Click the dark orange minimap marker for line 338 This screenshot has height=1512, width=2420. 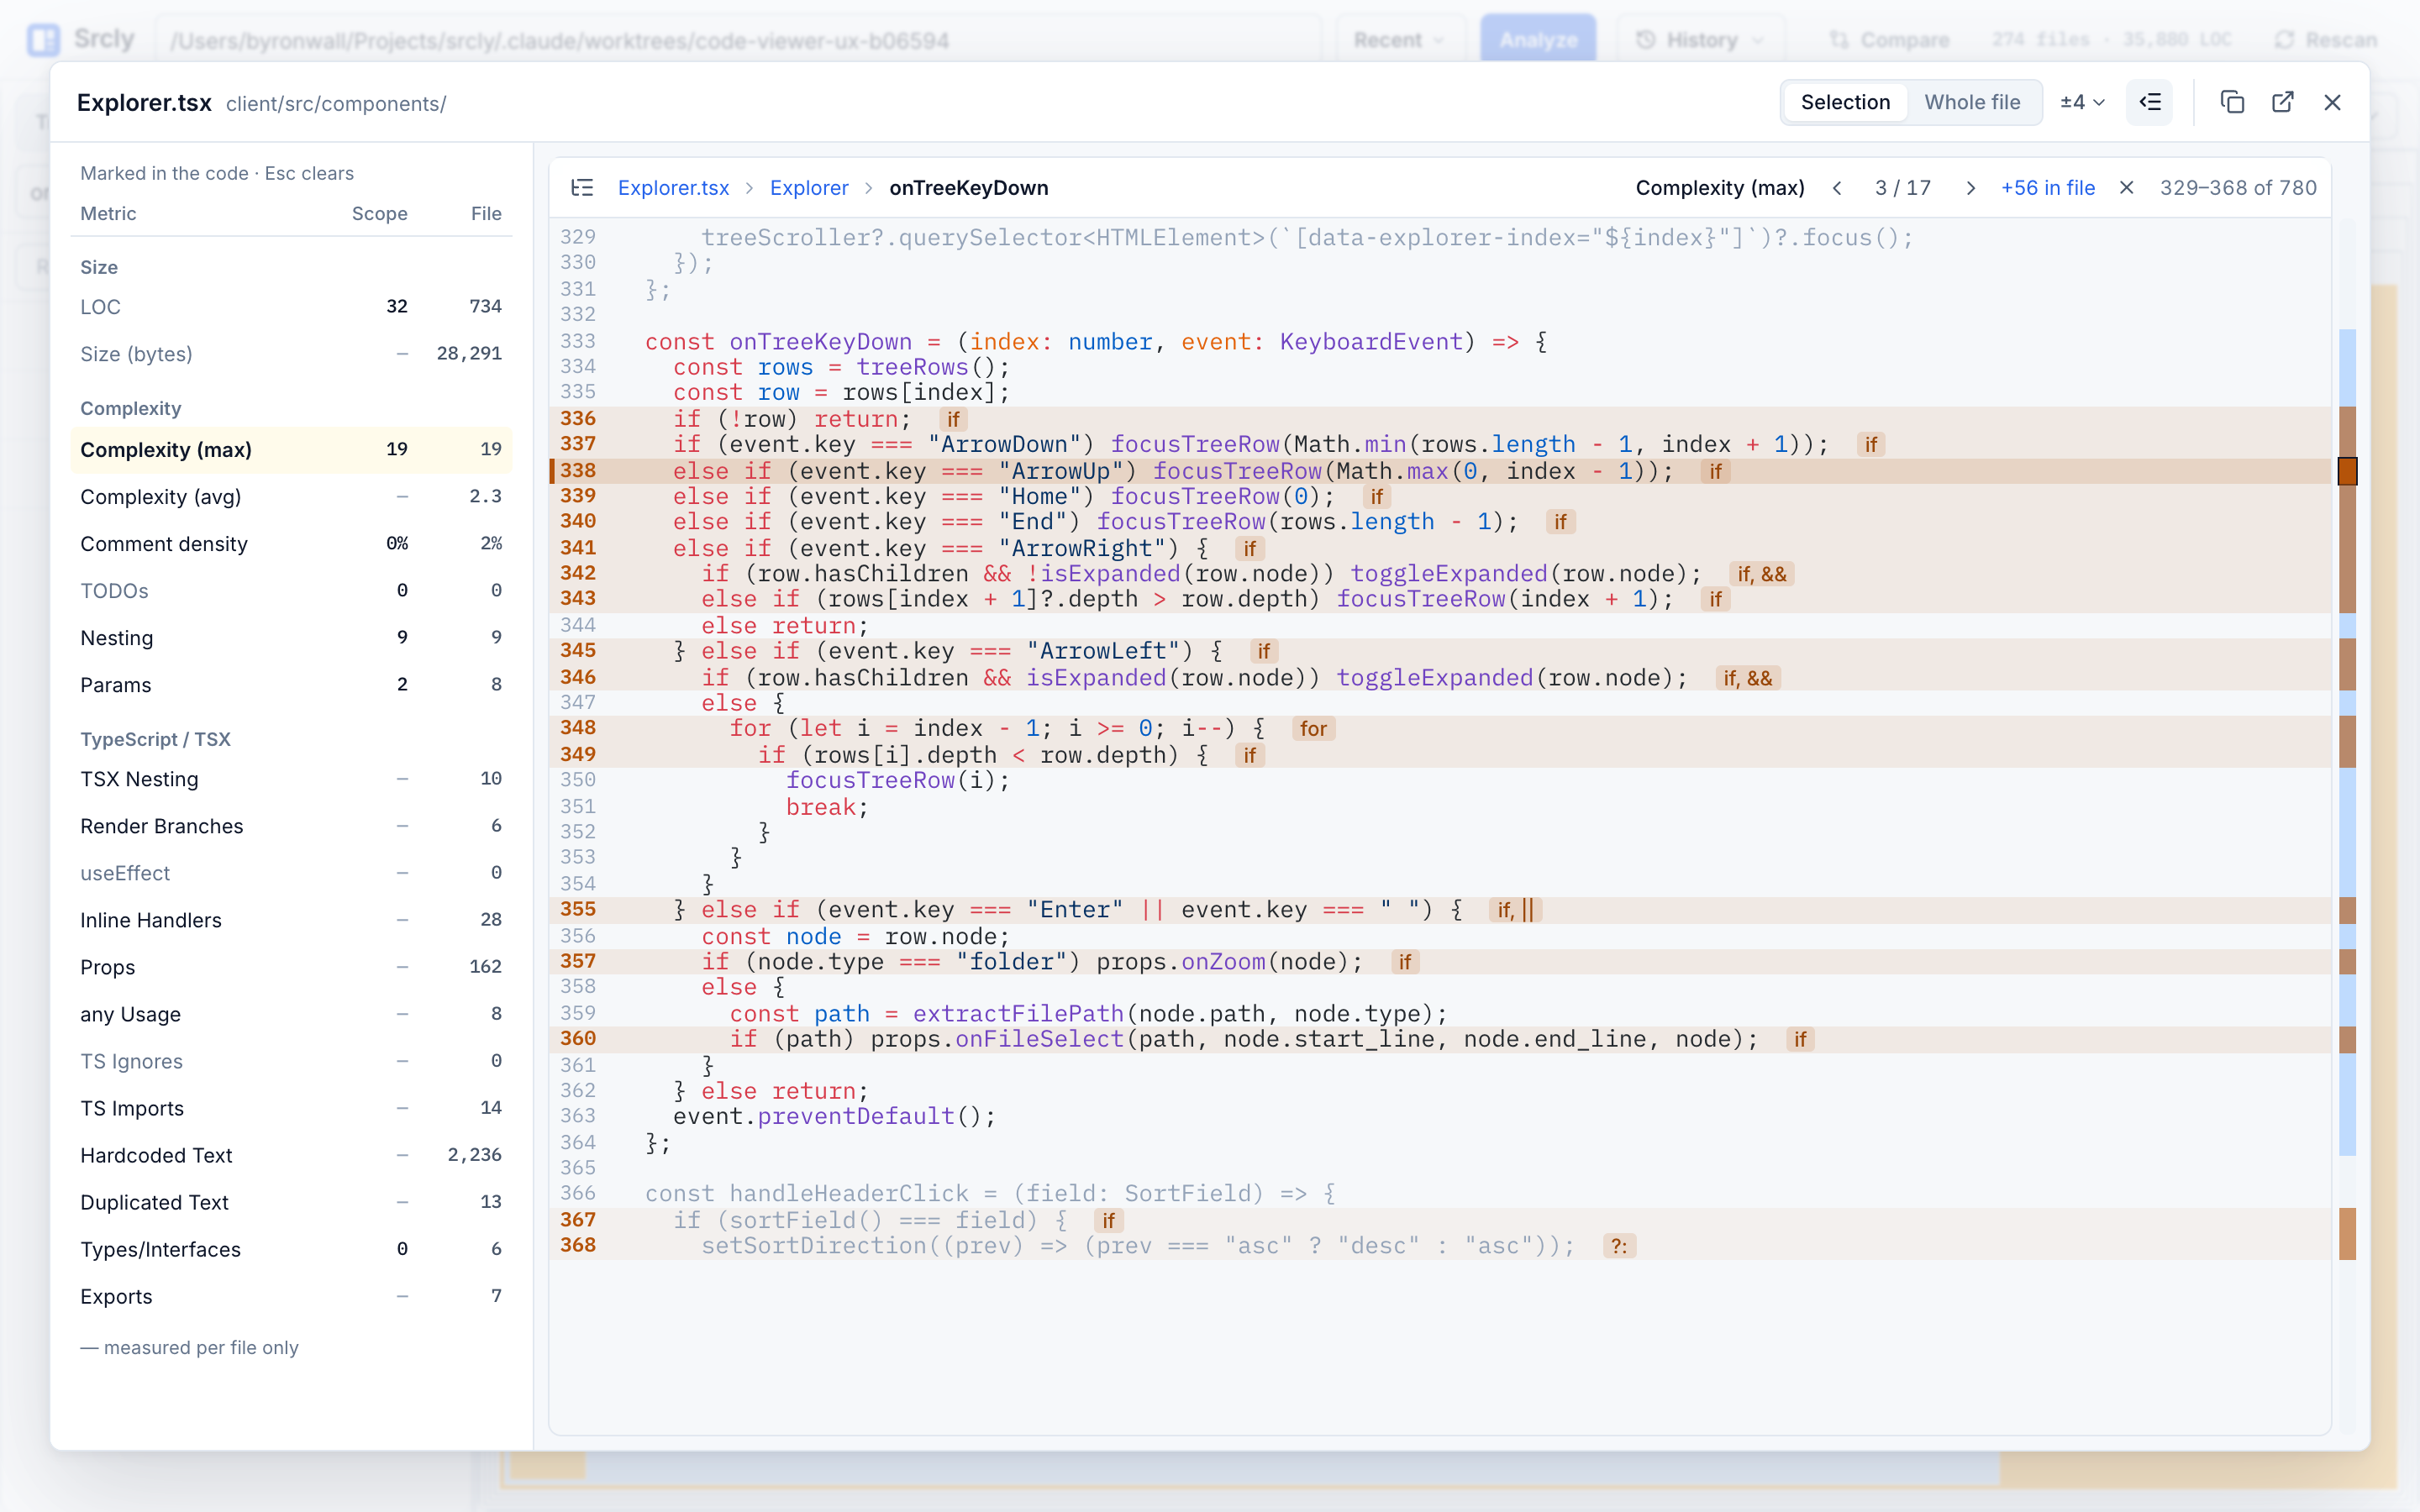tap(2347, 471)
